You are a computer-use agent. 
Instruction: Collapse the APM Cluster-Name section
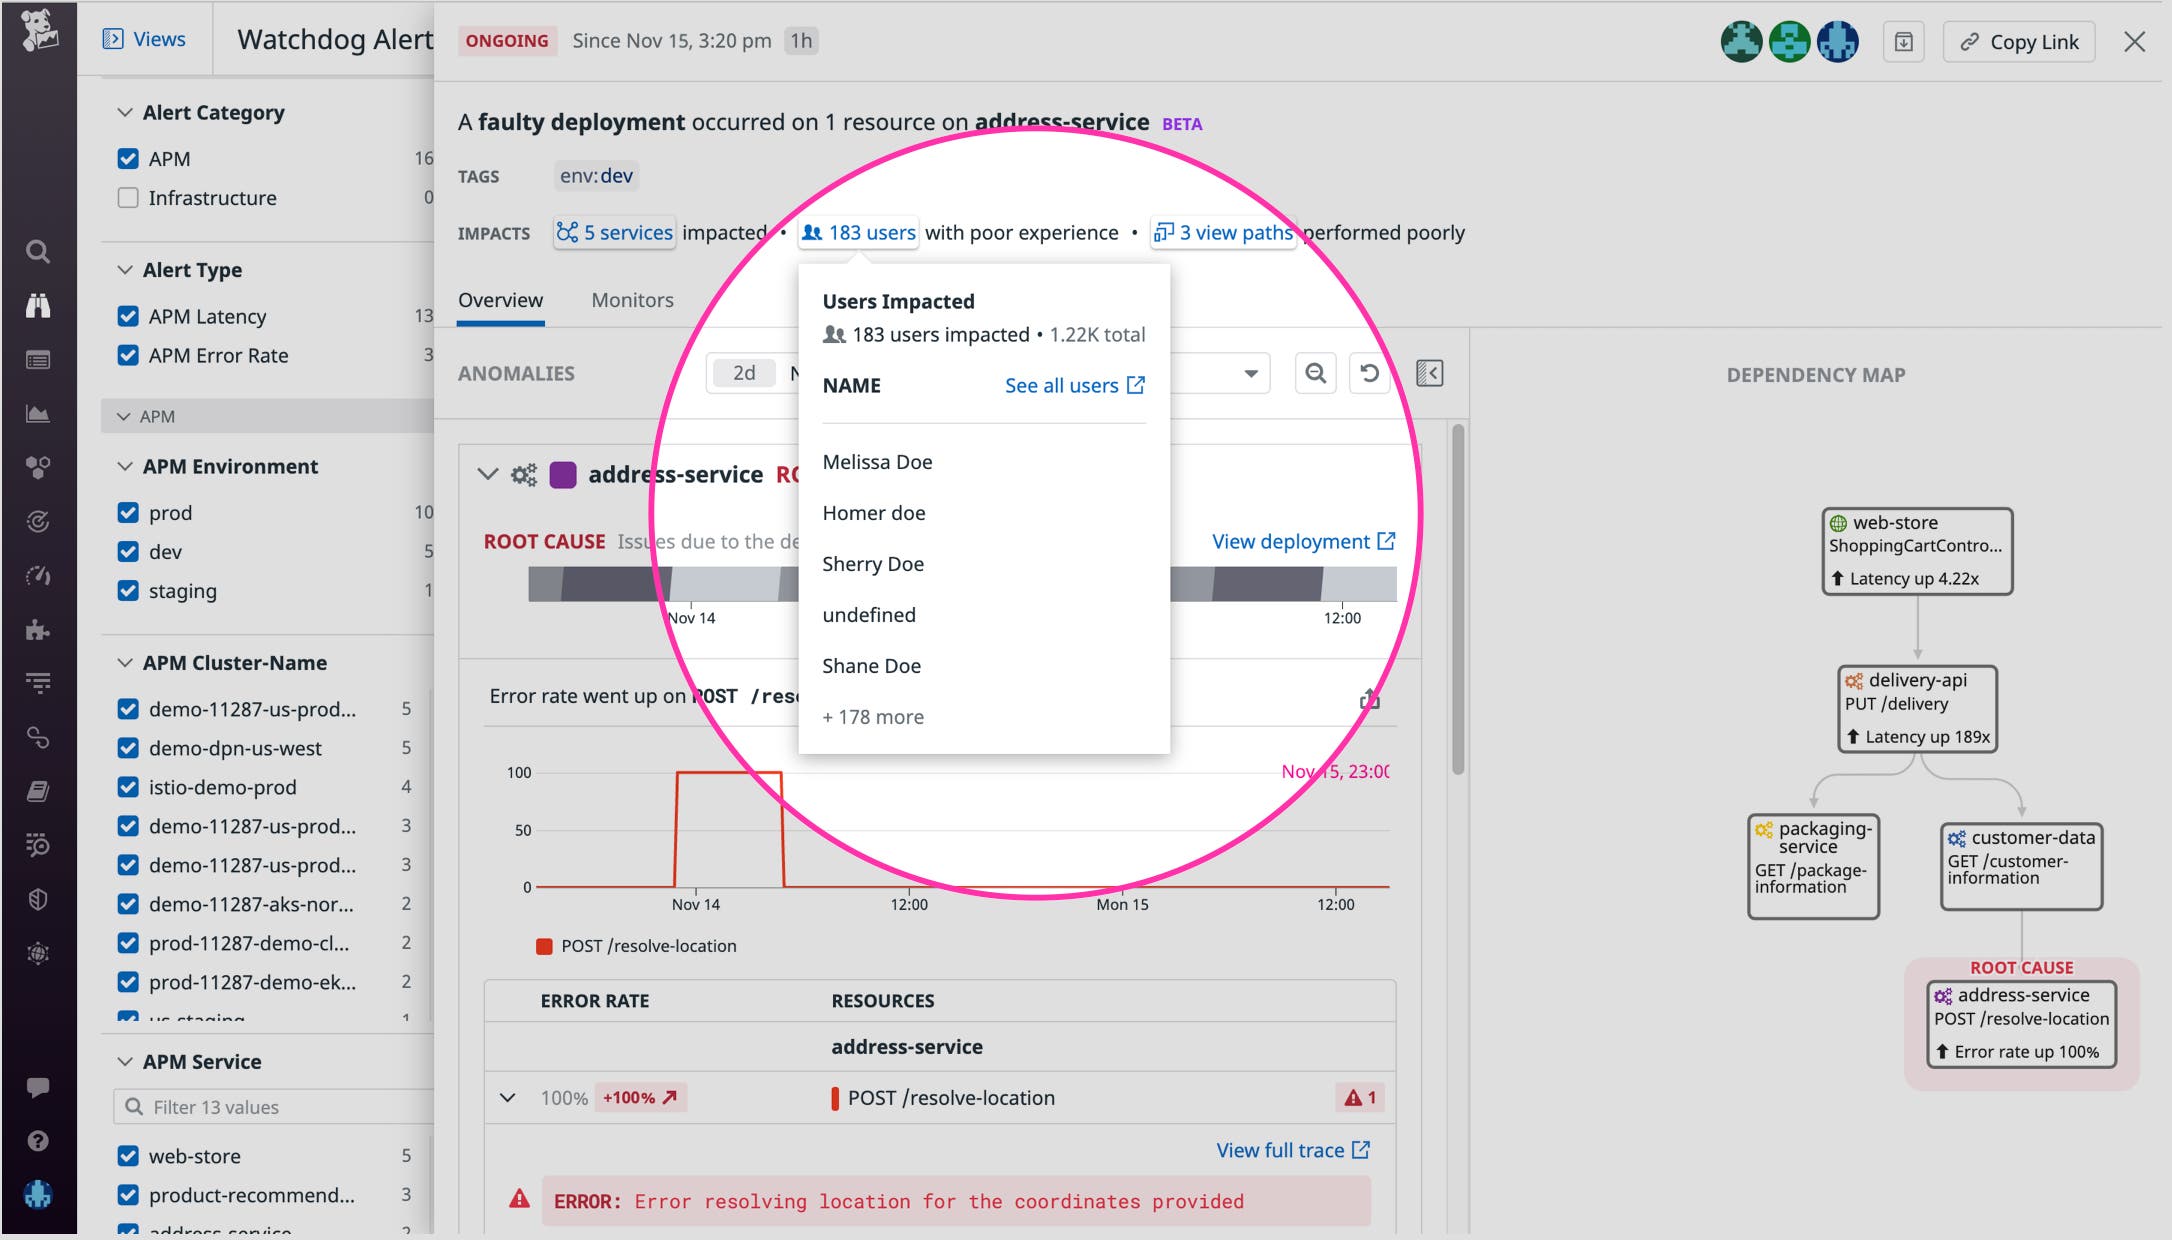[x=123, y=662]
